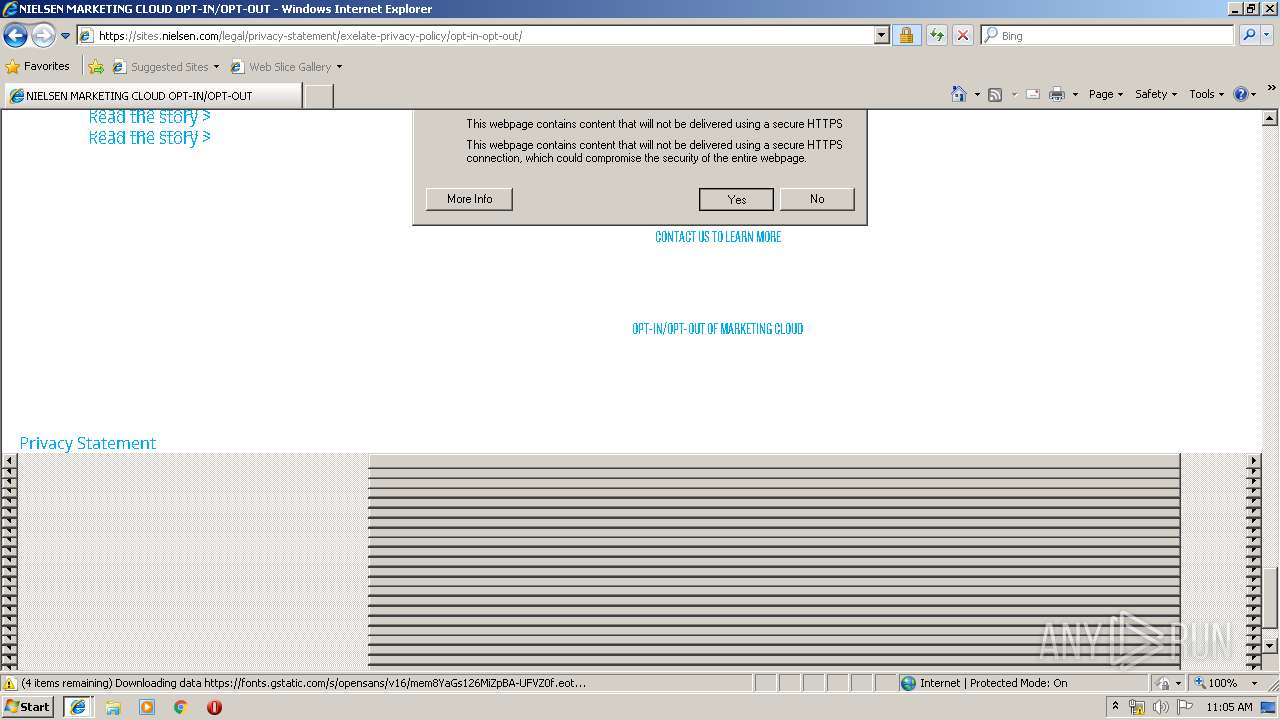Image resolution: width=1280 pixels, height=720 pixels.
Task: Open the Favorites center
Action: coord(38,67)
